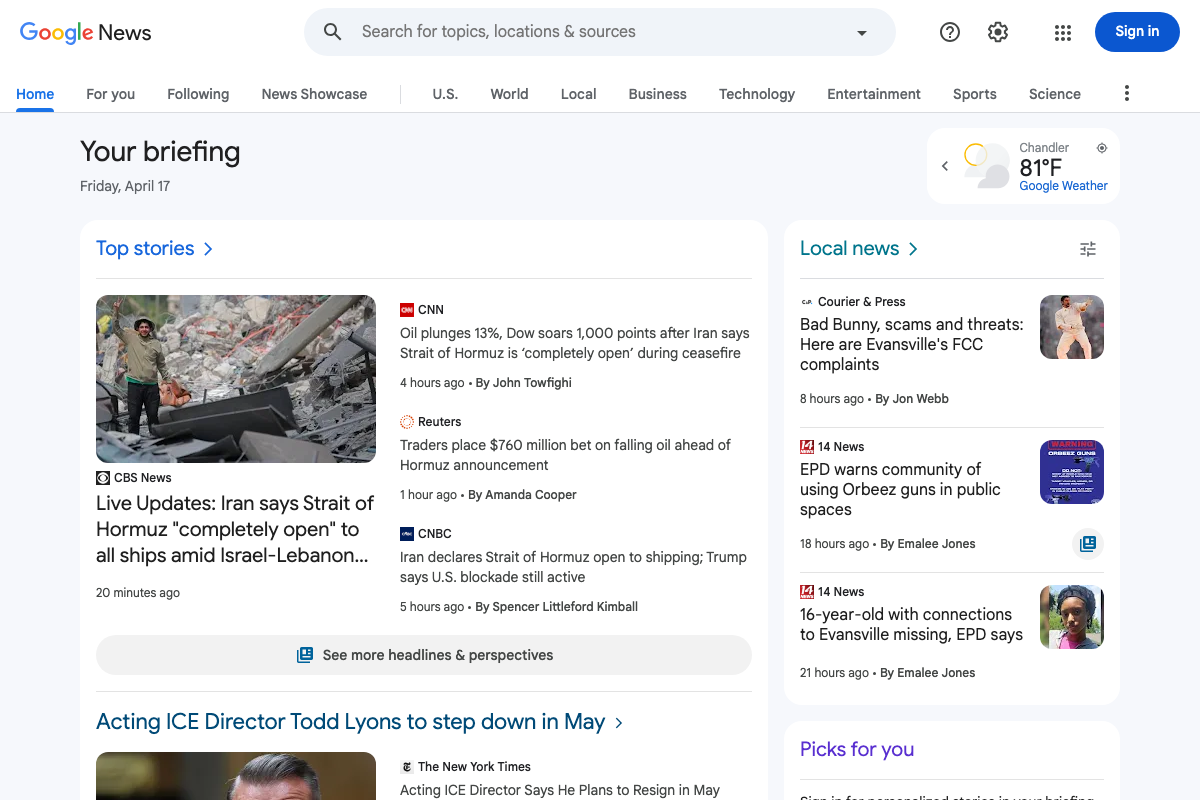The width and height of the screenshot is (1200, 800).
Task: Expand Top stories via chevron arrow
Action: click(x=208, y=249)
